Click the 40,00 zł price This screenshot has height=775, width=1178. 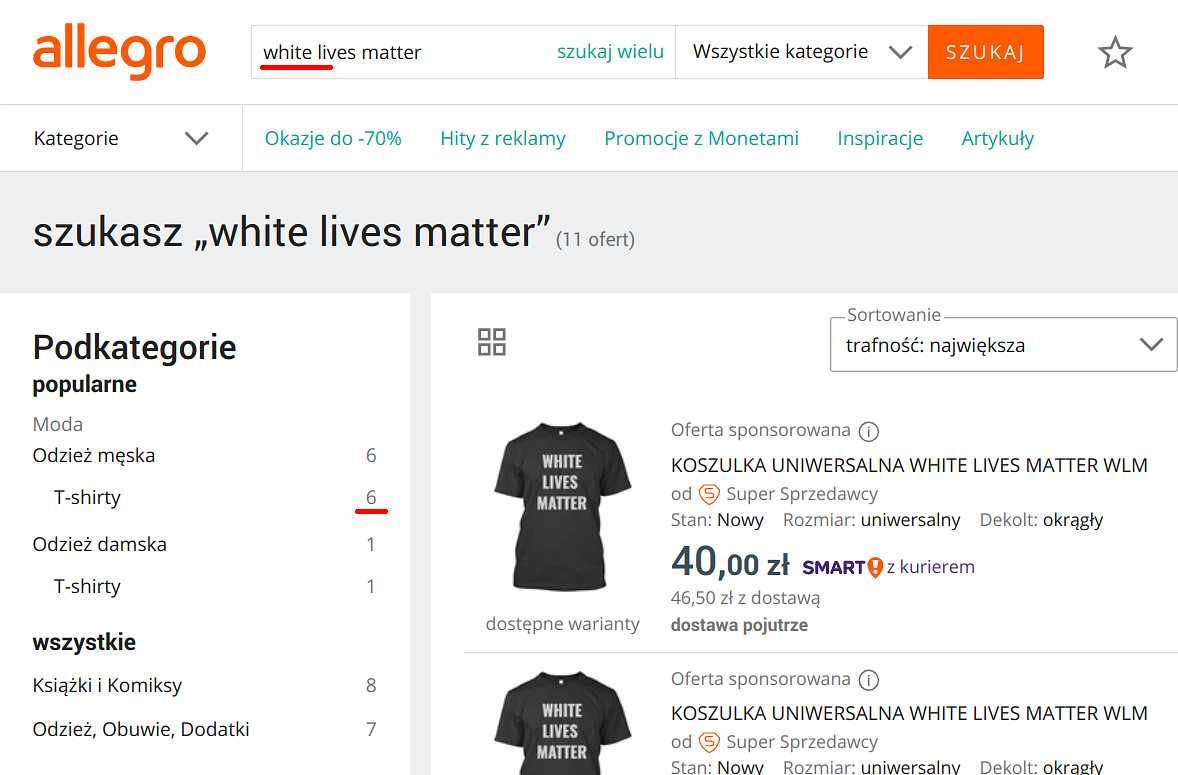click(x=730, y=562)
